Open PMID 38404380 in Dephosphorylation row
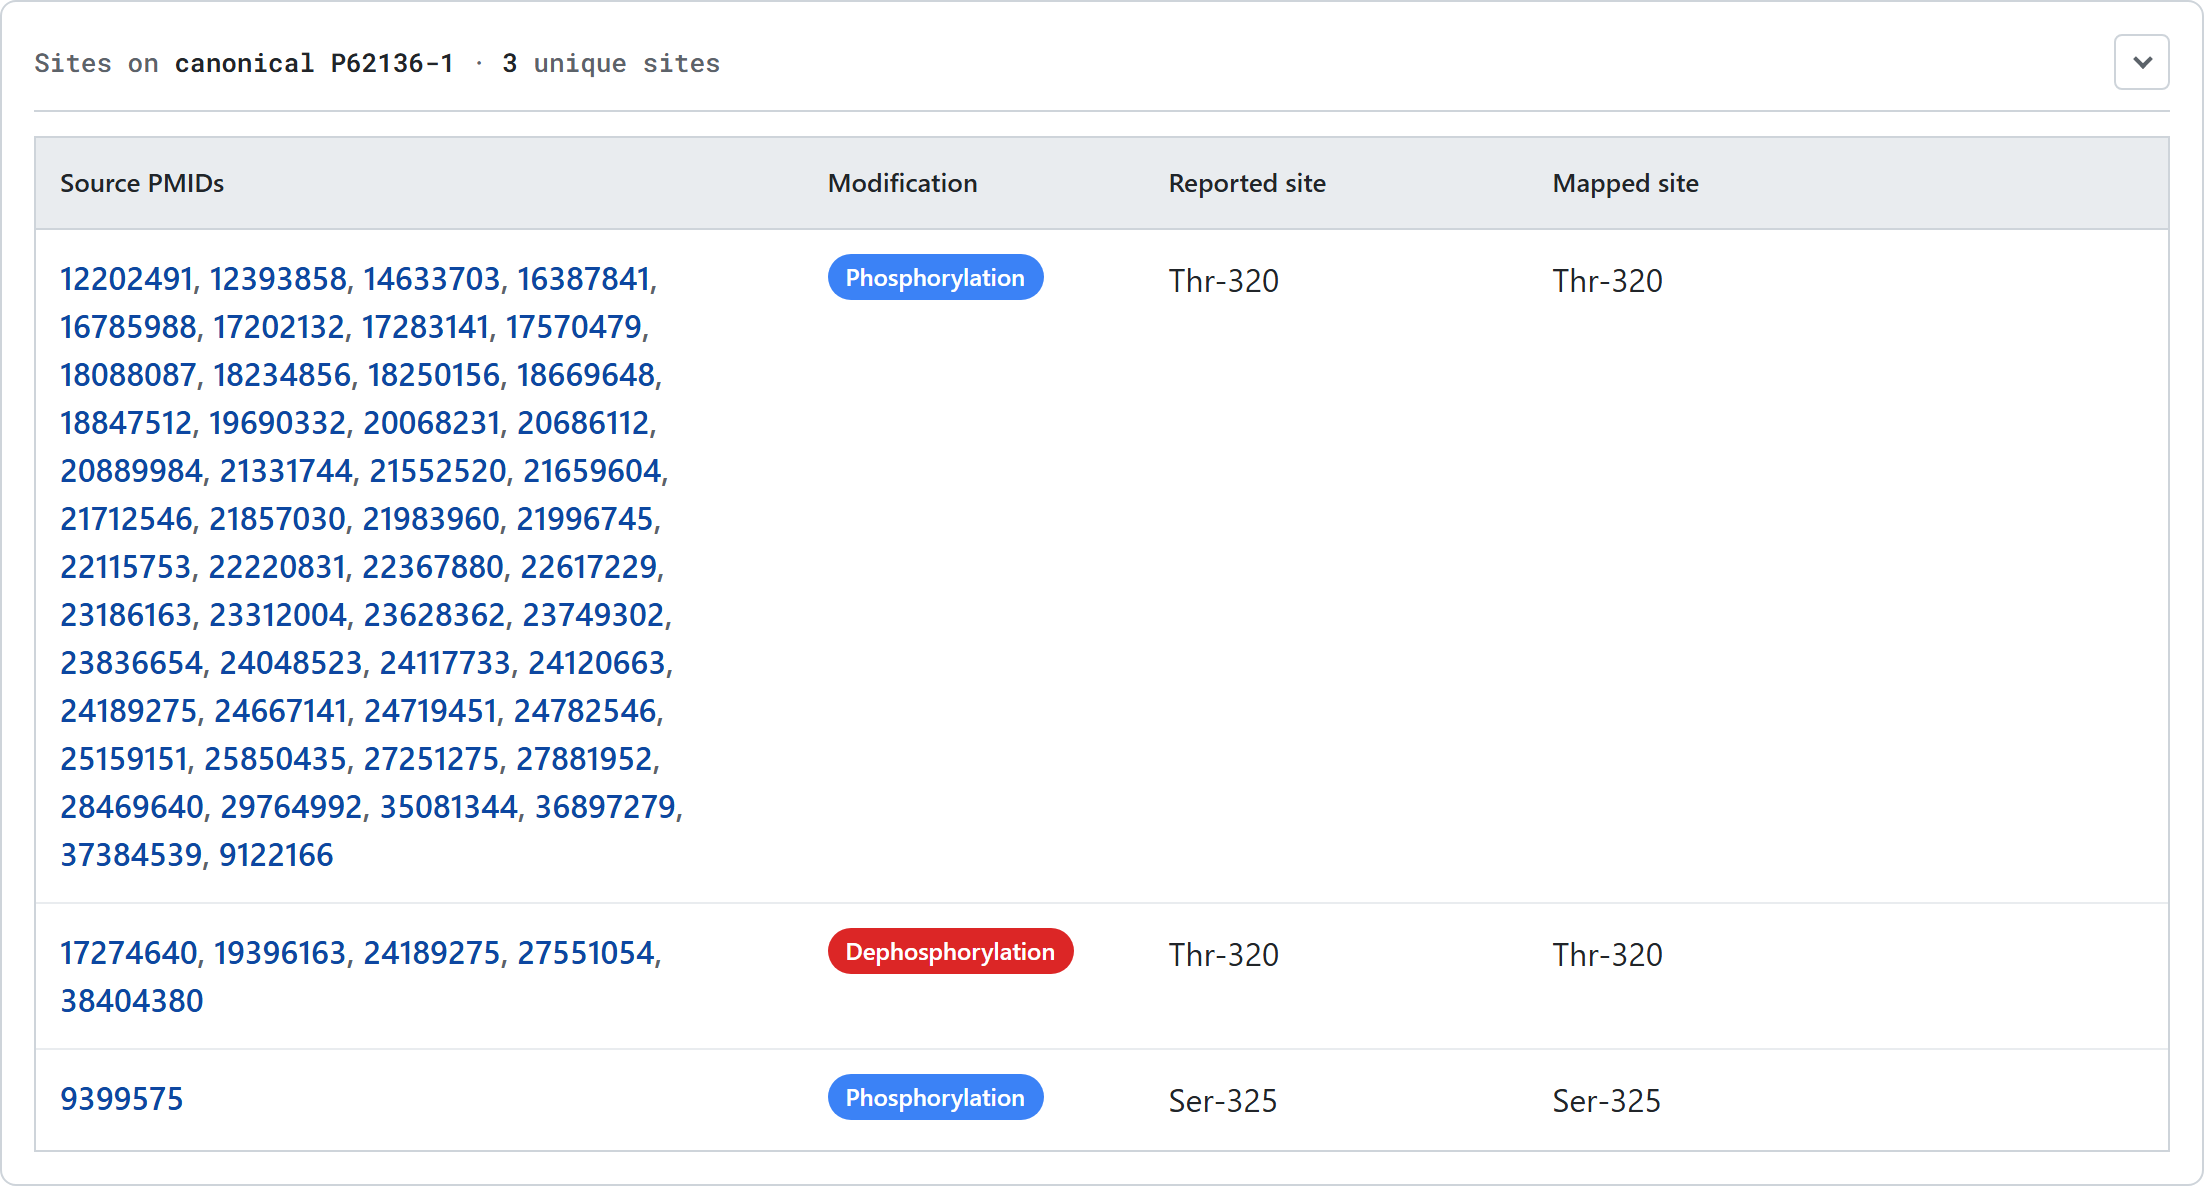The width and height of the screenshot is (2204, 1186). (x=131, y=1001)
